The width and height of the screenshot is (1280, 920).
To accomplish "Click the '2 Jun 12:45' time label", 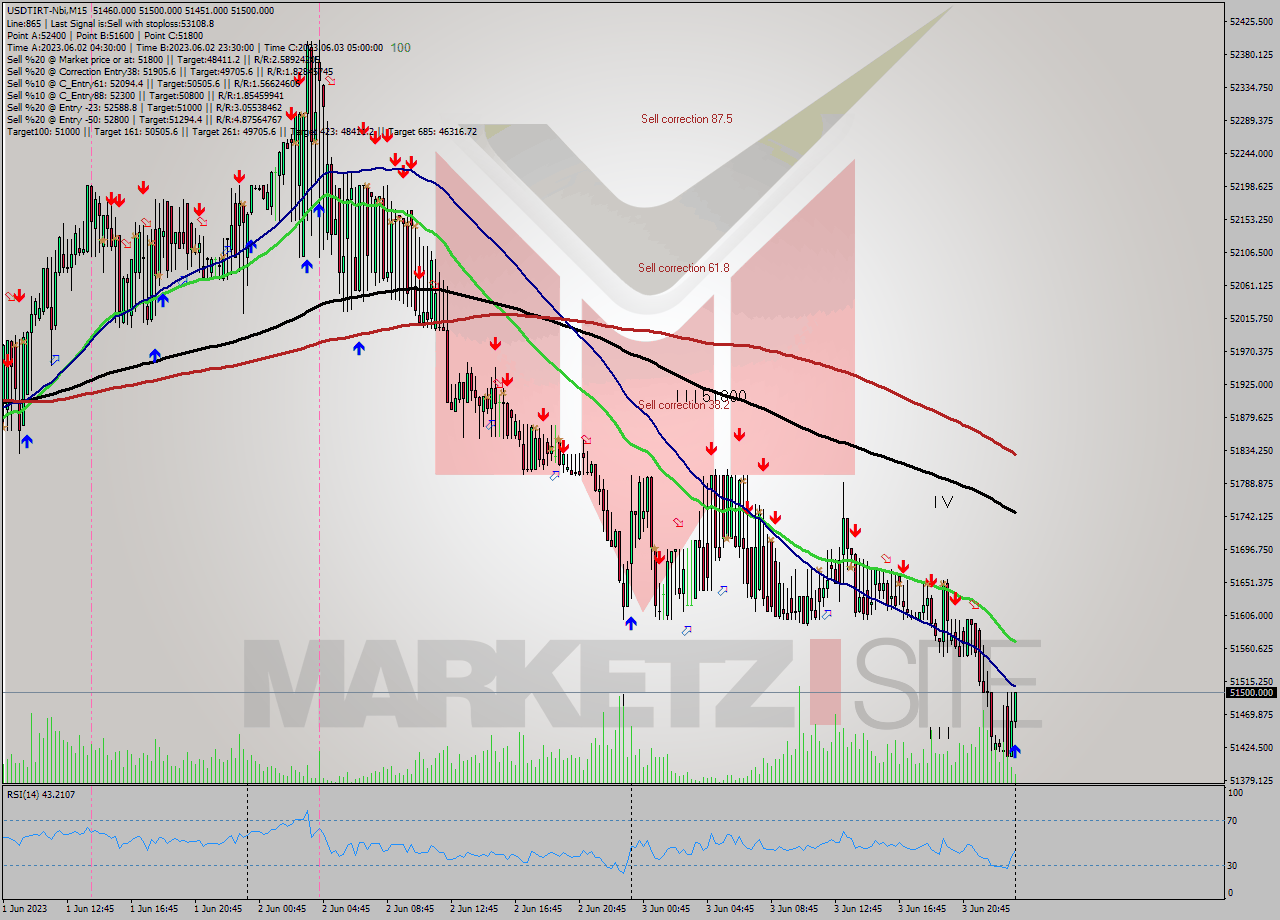I will (474, 909).
